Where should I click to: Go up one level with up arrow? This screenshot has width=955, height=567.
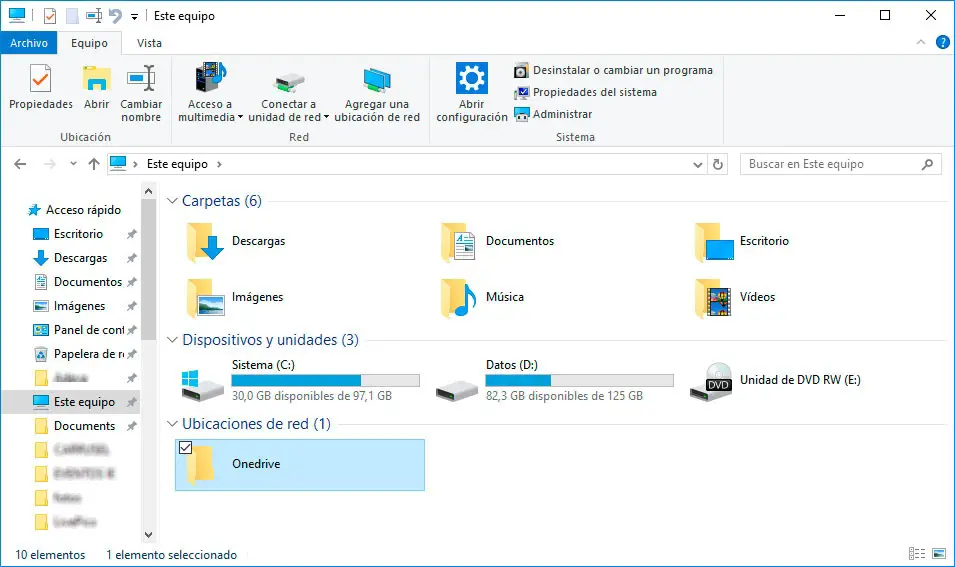point(93,164)
